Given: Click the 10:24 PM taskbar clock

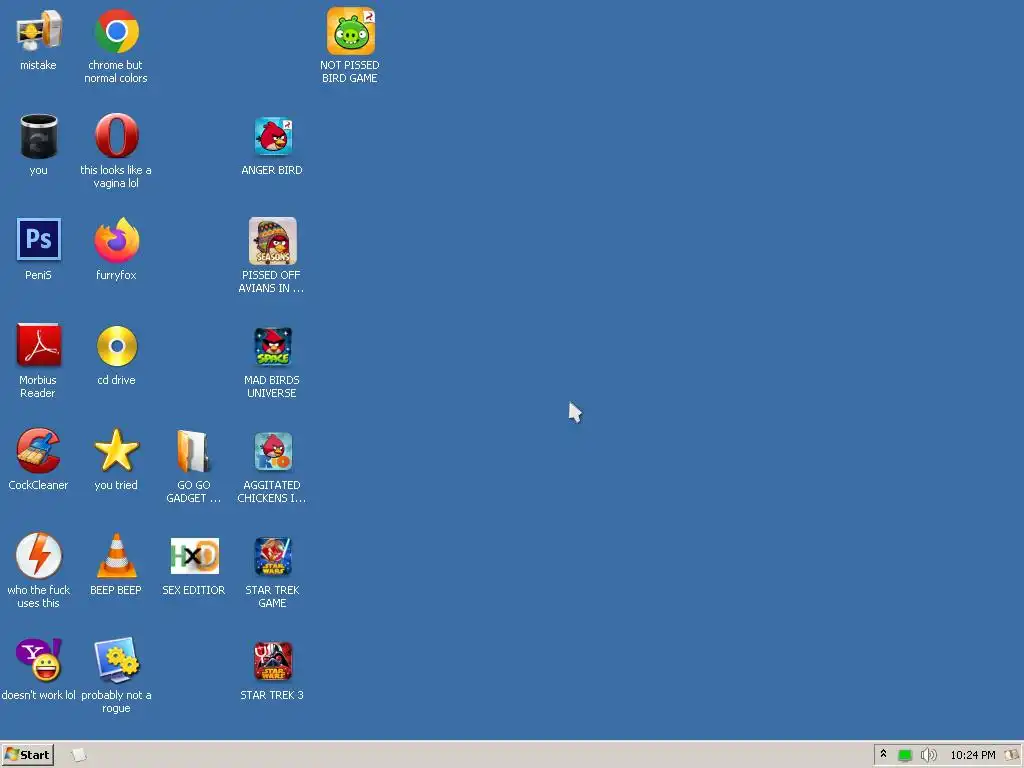Looking at the screenshot, I should click(973, 756).
